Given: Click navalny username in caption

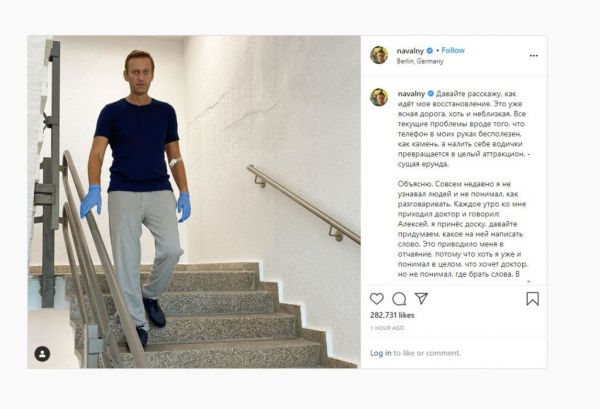Looking at the screenshot, I should point(411,94).
